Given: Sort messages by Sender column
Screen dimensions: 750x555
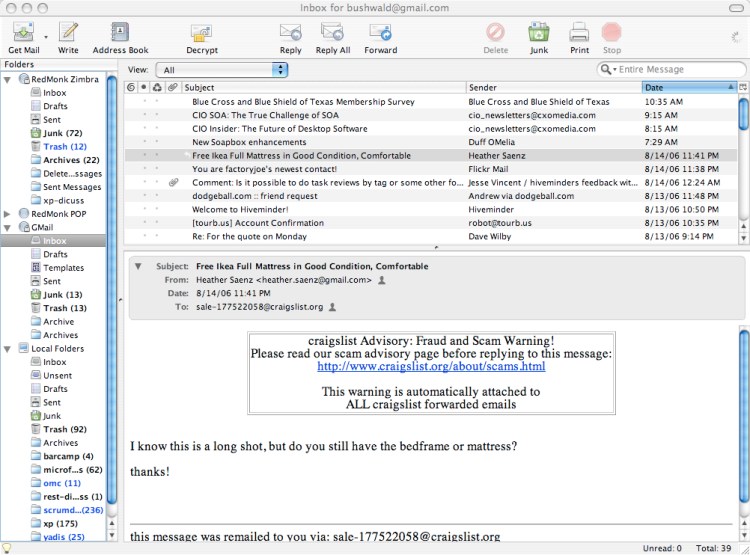Looking at the screenshot, I should coord(553,87).
